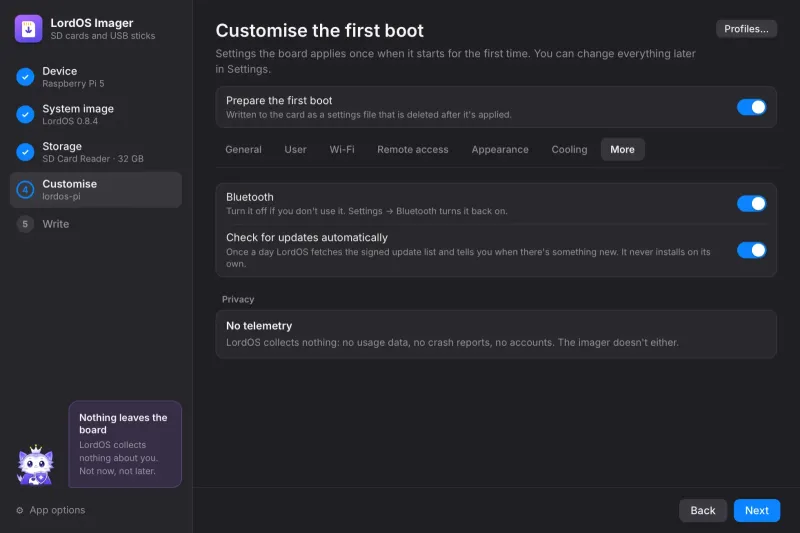Select the Cooling tab
This screenshot has width=800, height=533.
click(x=569, y=149)
